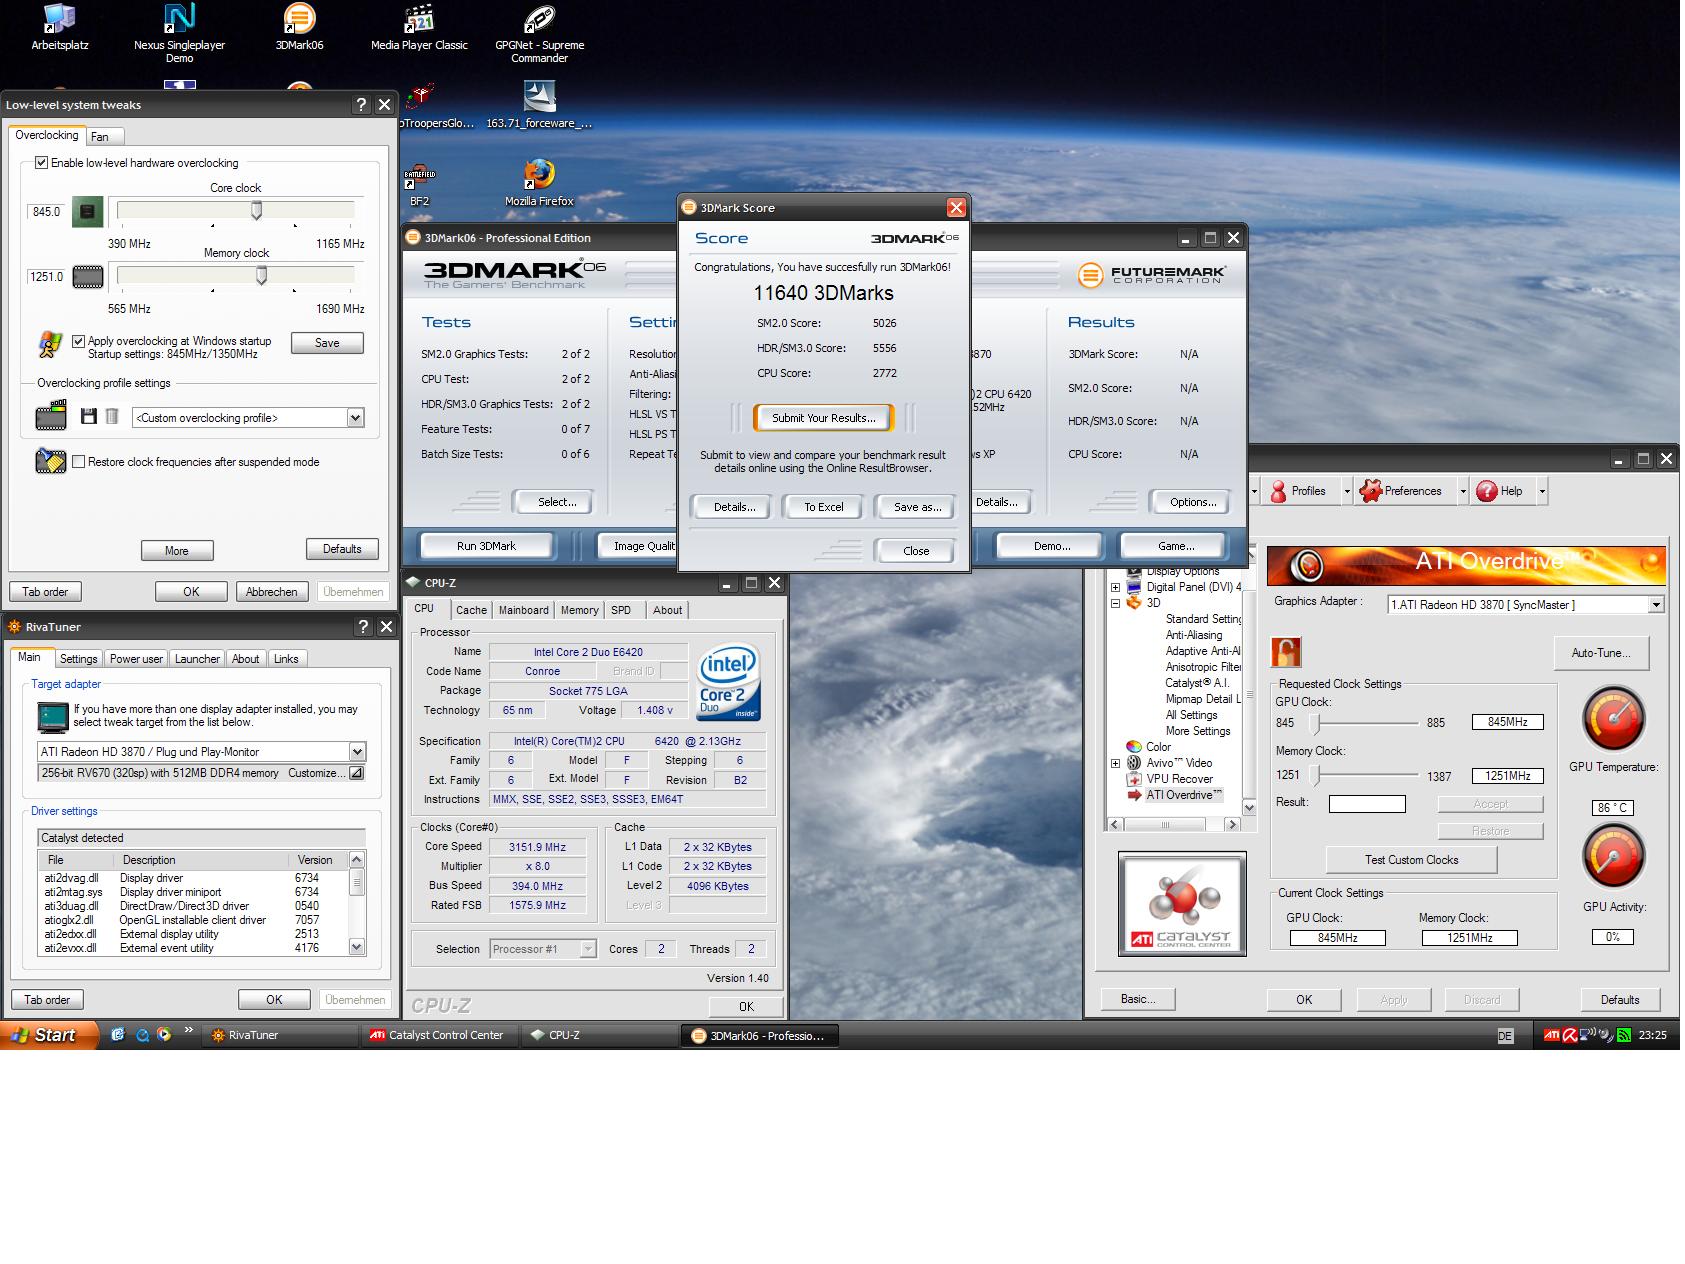Click the Profiles icon in Catalyst toolbar
The image size is (1685, 1264).
(x=1278, y=491)
